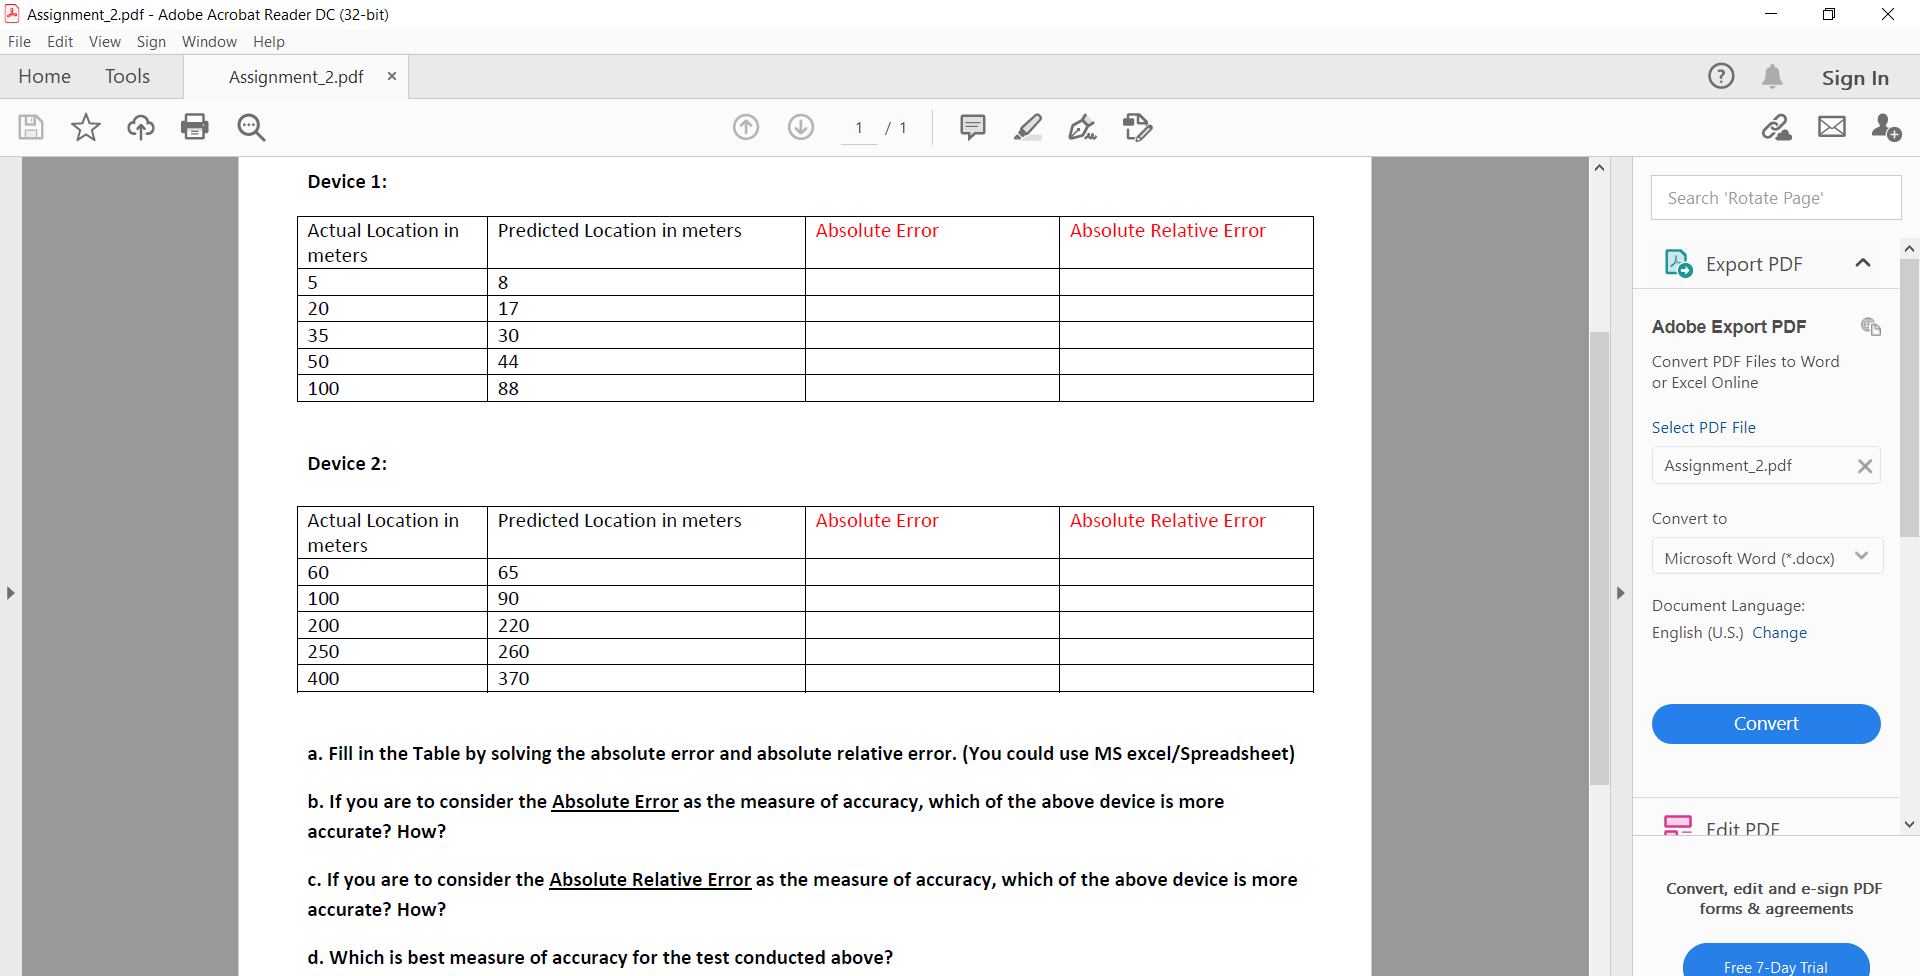This screenshot has width=1920, height=976.
Task: Collapse the right tools pane
Action: pyautogui.click(x=1620, y=592)
